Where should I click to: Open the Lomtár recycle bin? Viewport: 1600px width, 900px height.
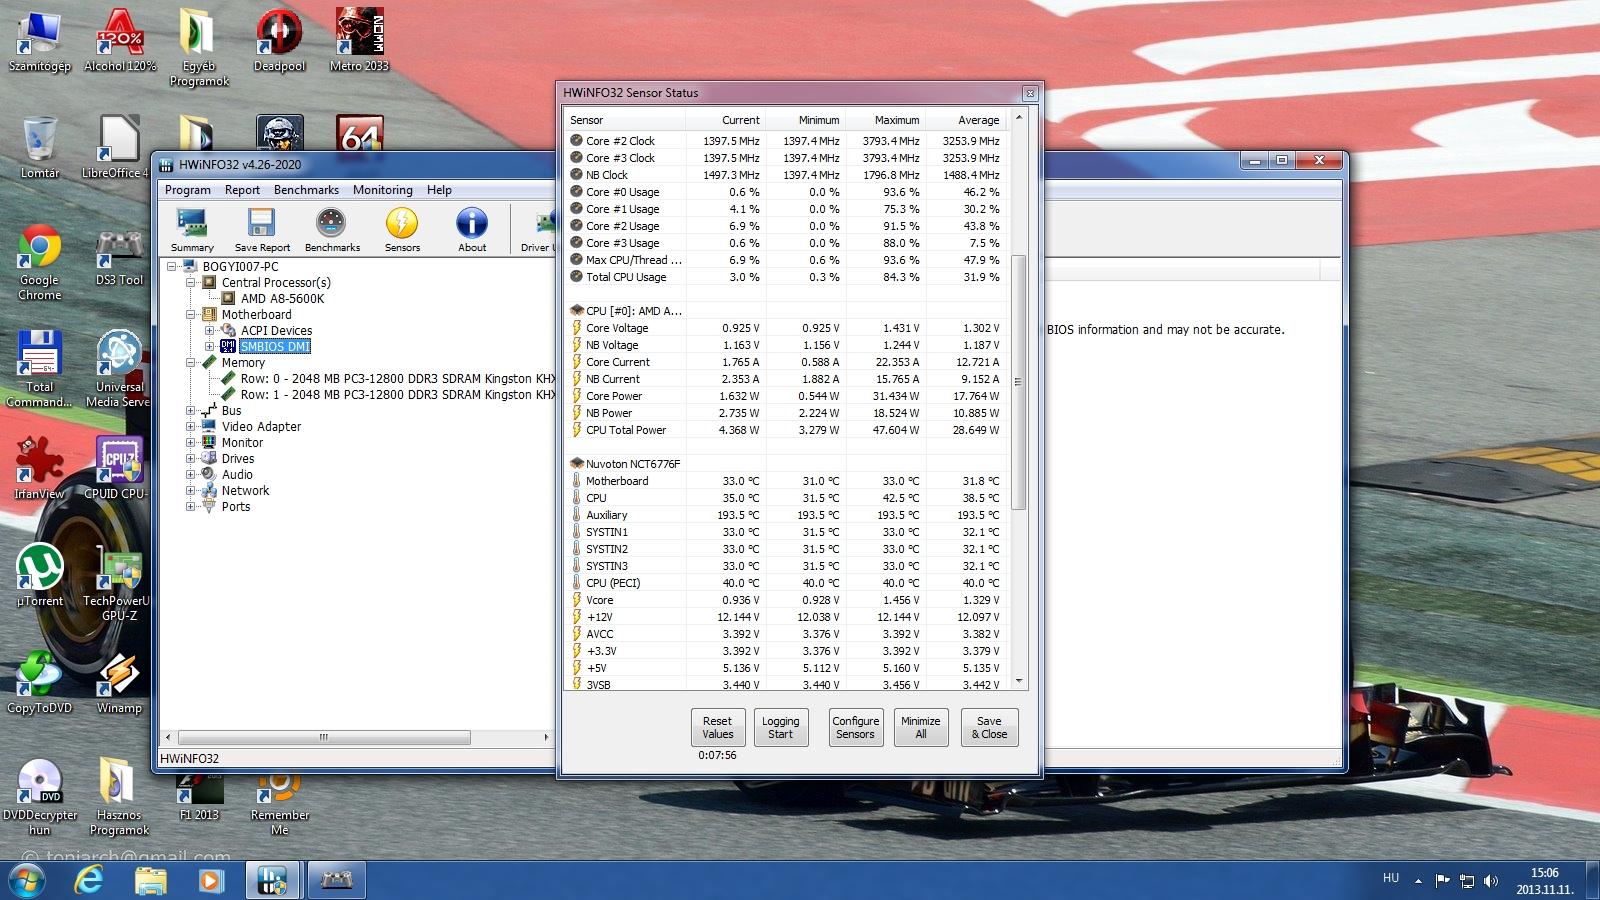pyautogui.click(x=39, y=148)
